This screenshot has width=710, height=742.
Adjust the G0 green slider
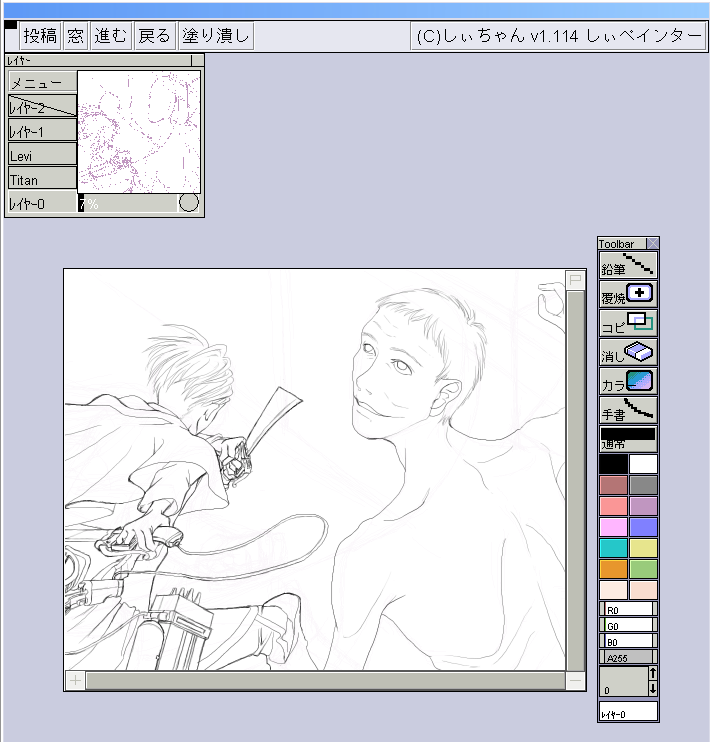[628, 625]
